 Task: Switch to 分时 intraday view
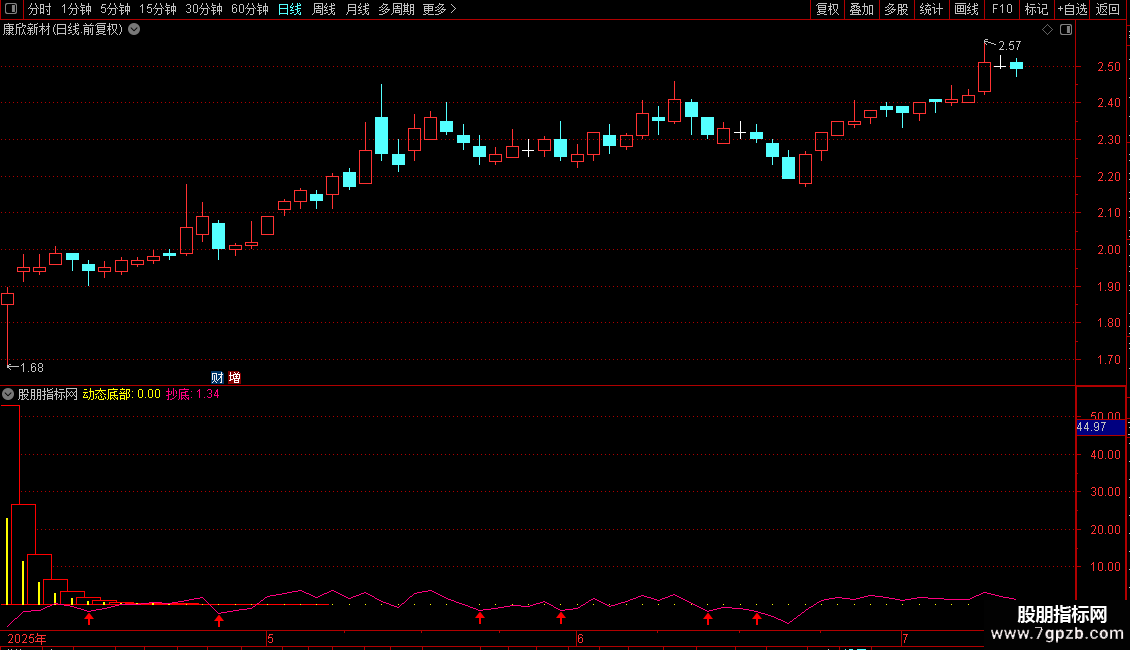coord(40,9)
